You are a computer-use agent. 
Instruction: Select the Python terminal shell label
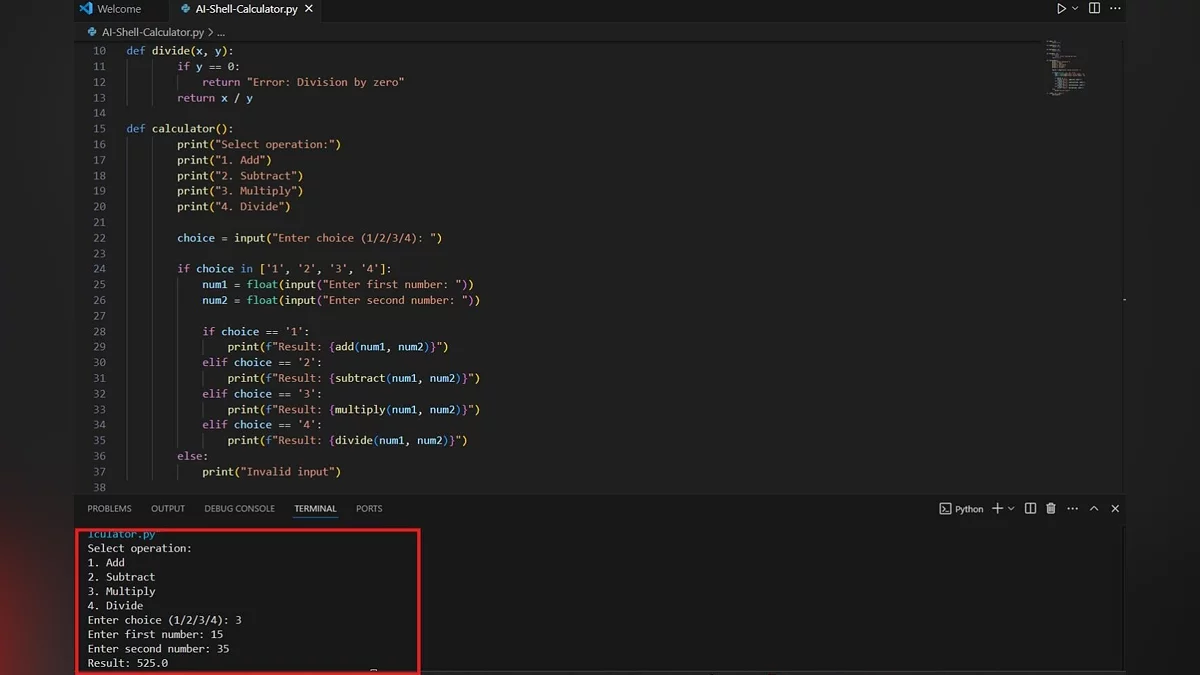tap(961, 509)
